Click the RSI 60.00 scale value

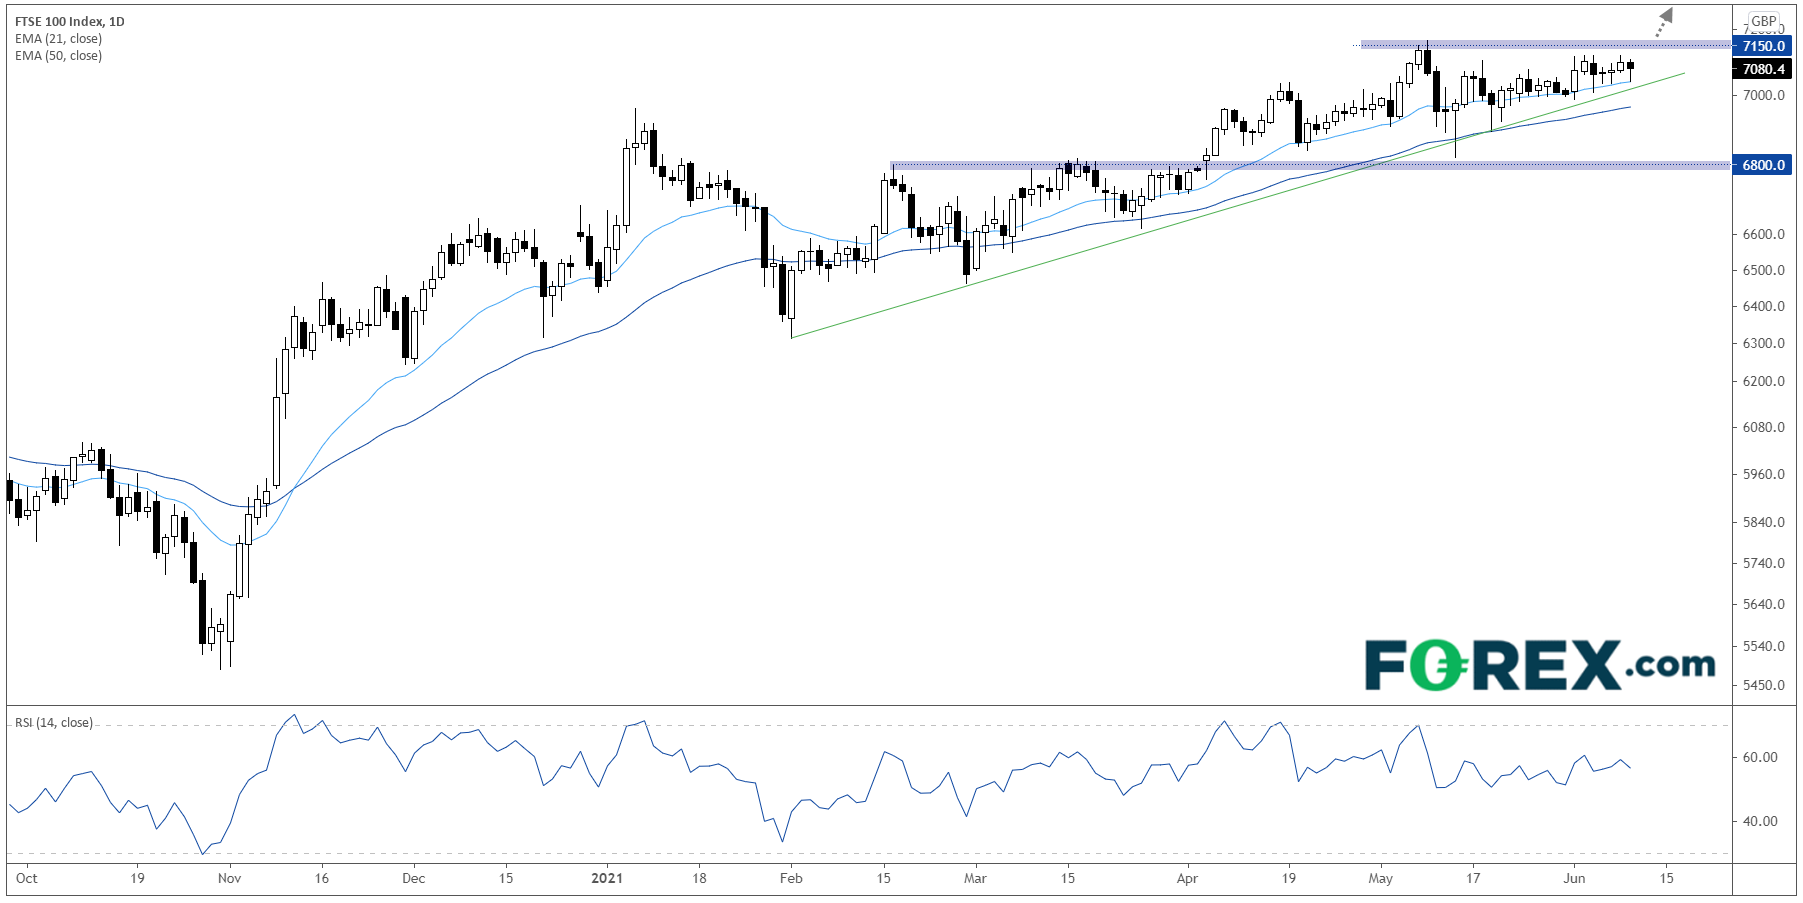[x=1760, y=757]
